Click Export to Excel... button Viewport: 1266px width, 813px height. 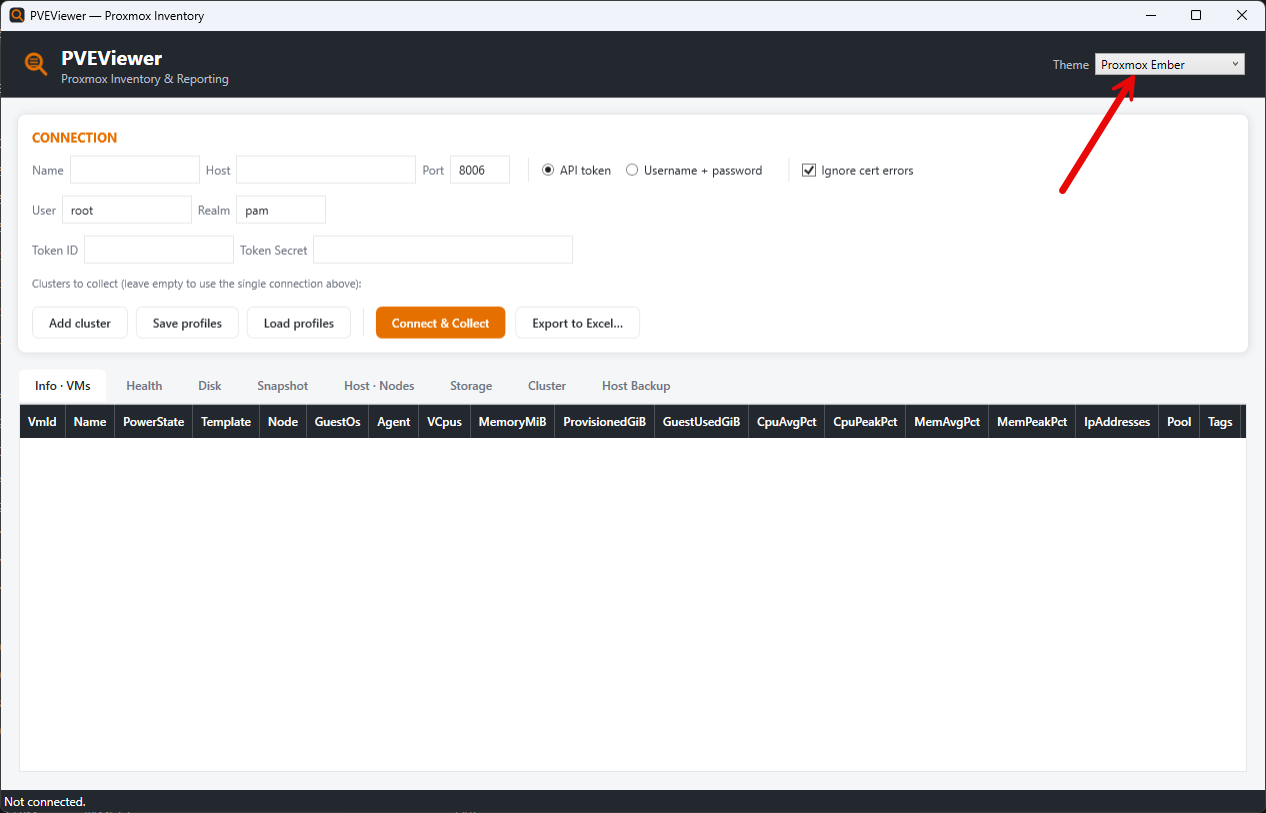[578, 323]
